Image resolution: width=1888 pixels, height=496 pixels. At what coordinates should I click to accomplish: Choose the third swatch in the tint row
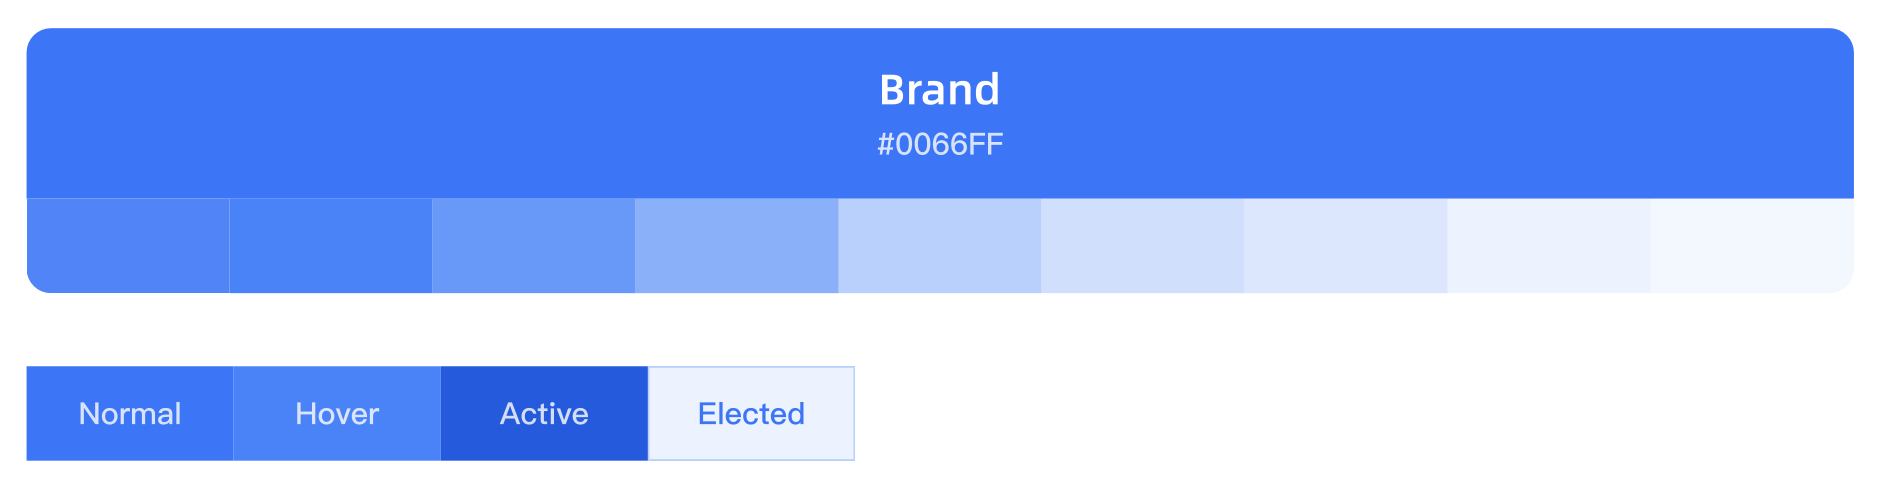click(534, 245)
